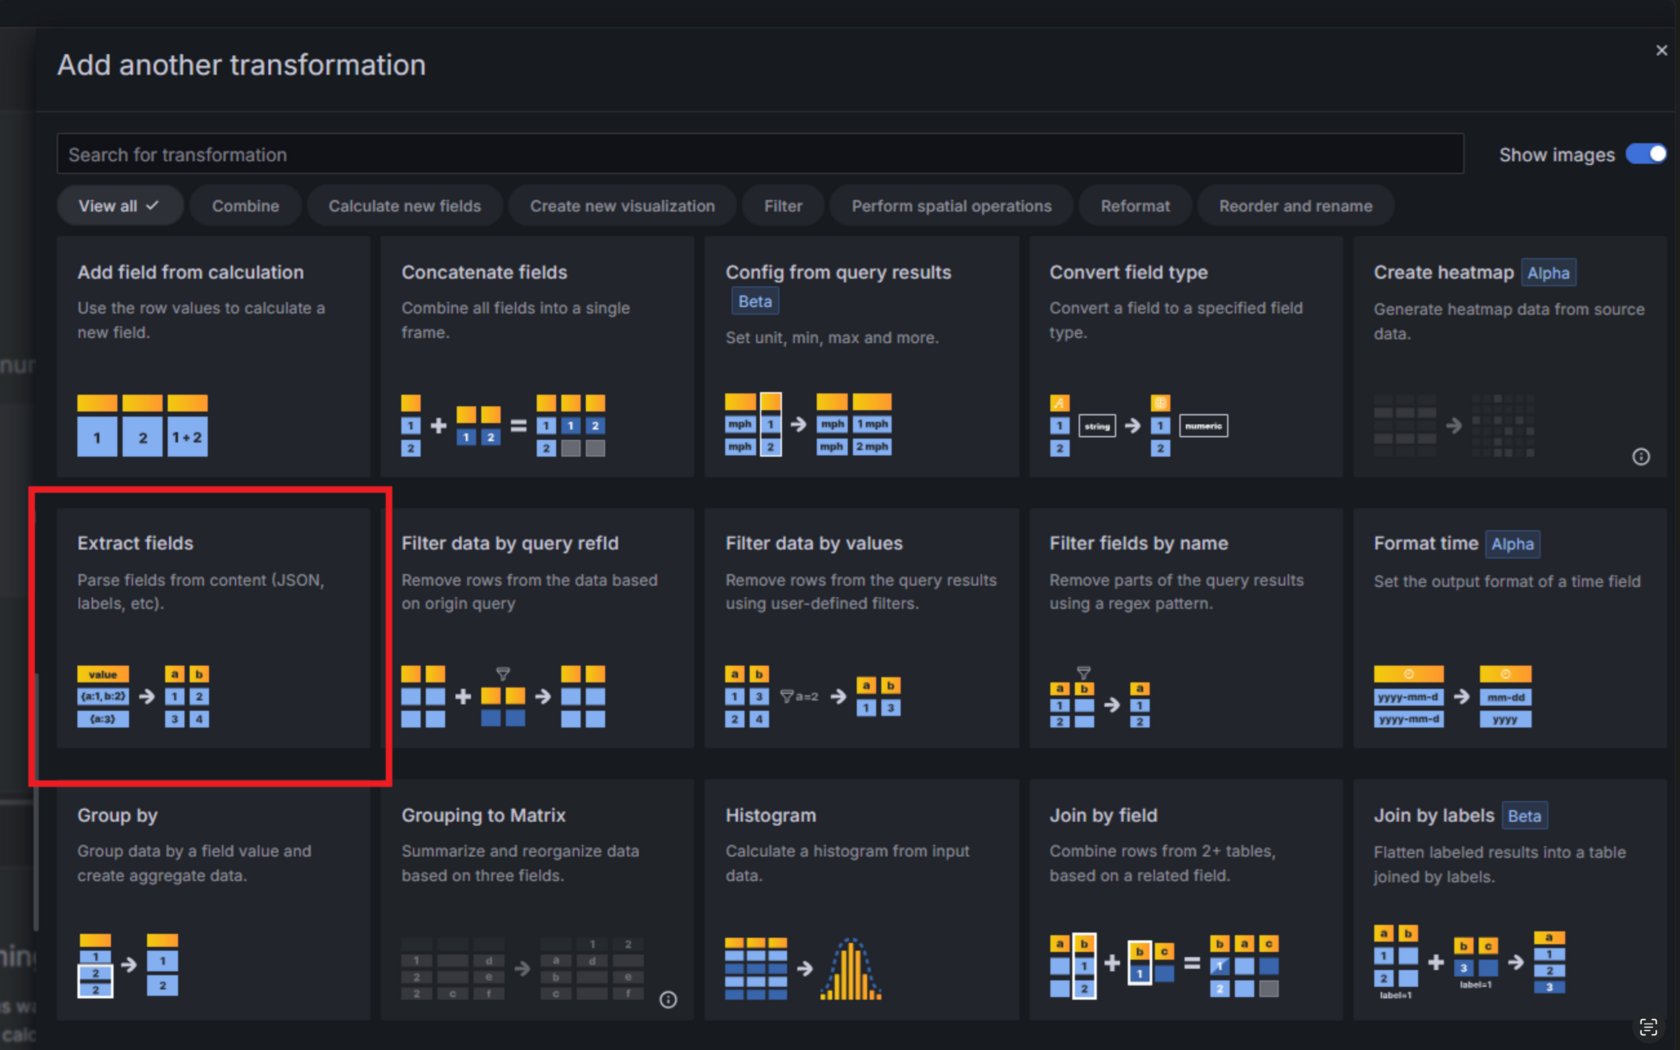Click the Beta badge on Join by labels
This screenshot has width=1680, height=1050.
[x=1524, y=816]
